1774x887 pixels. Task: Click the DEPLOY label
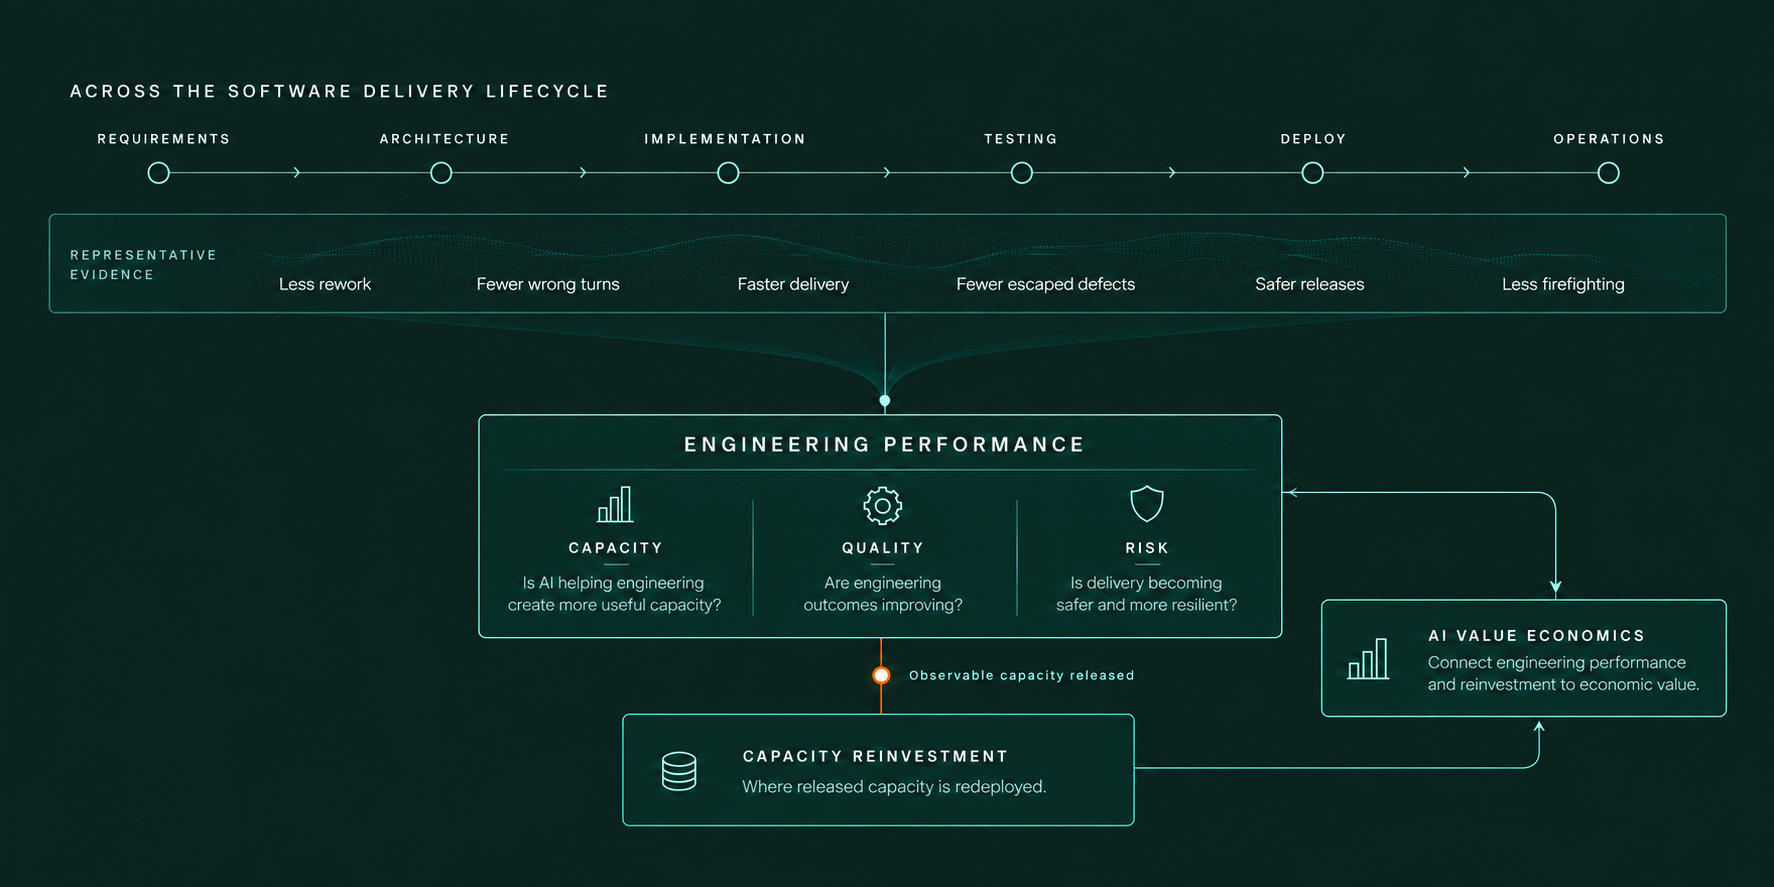pos(1314,139)
